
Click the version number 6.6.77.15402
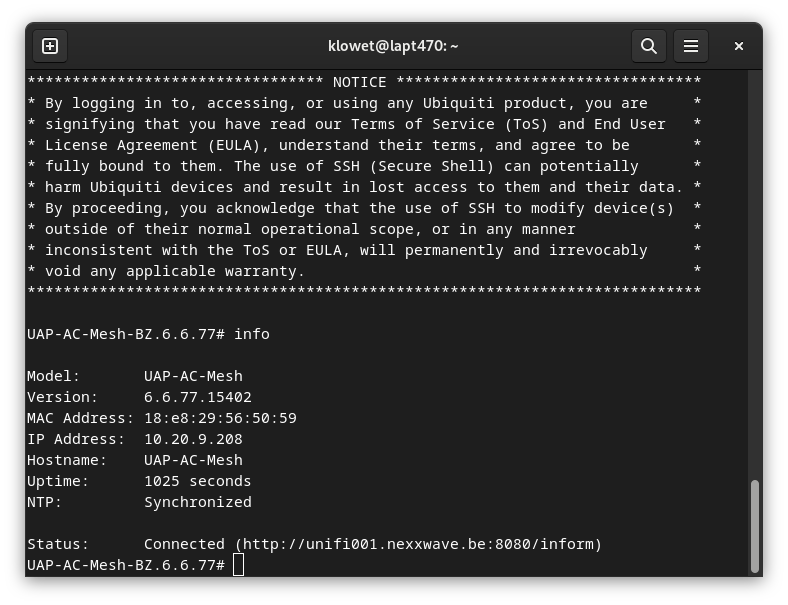(x=198, y=397)
